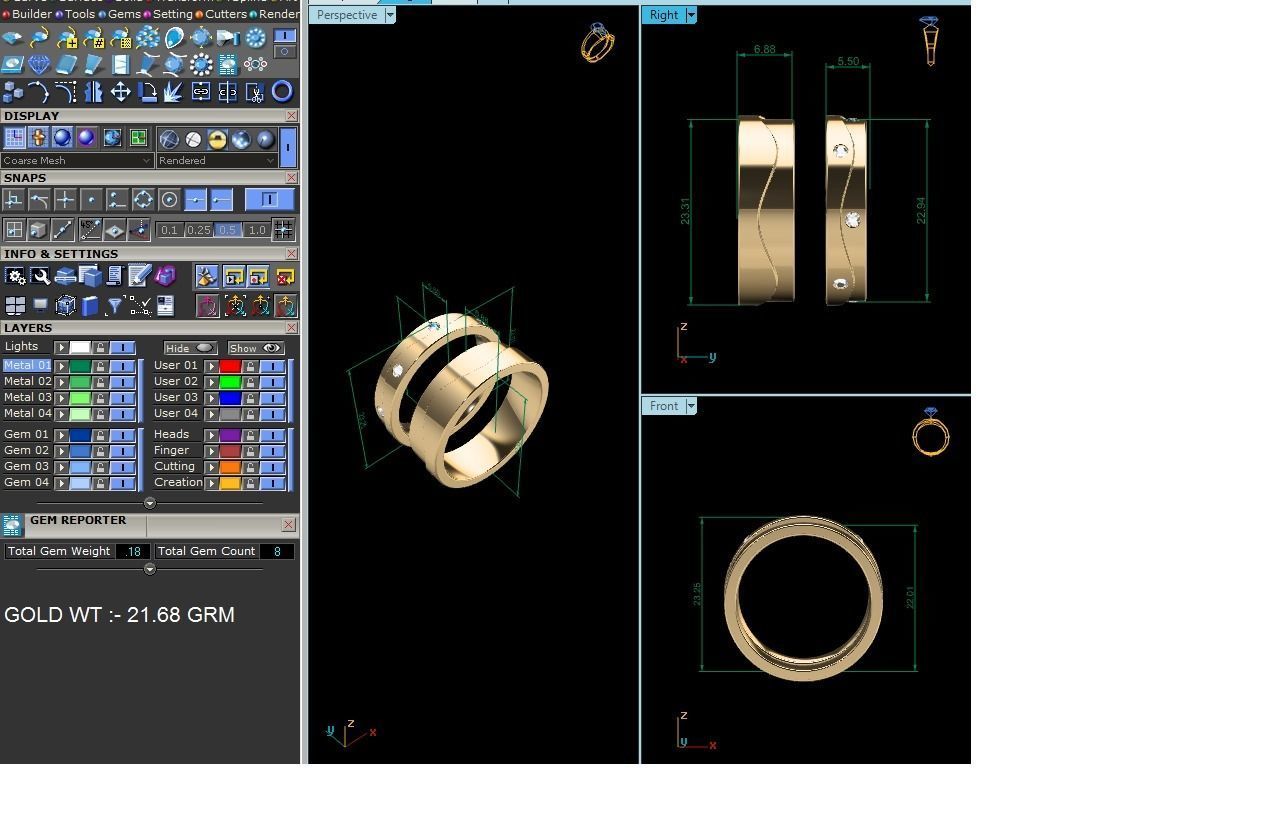Expand the Gem 02 layer arrow

click(62, 451)
